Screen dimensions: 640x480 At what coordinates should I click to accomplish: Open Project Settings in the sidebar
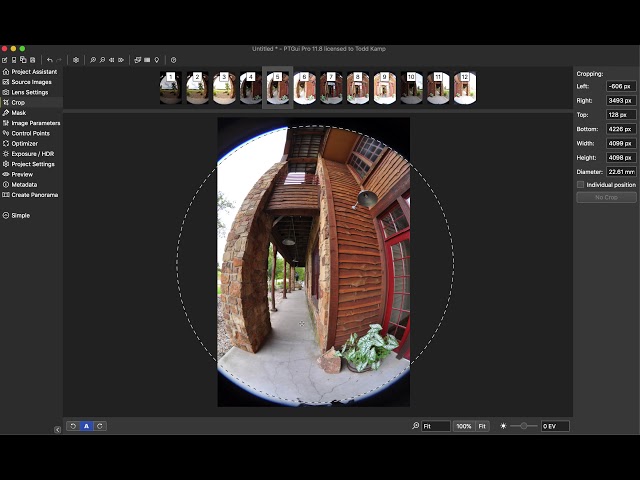pos(31,164)
